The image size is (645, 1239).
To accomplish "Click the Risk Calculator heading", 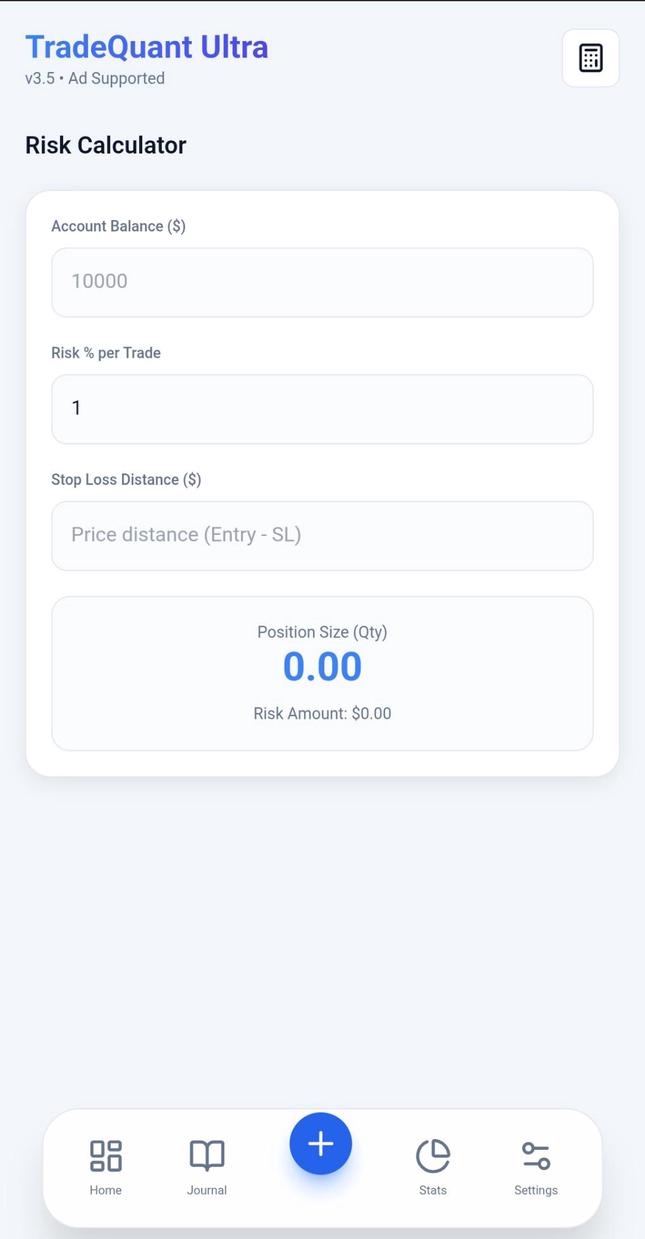I will click(x=105, y=144).
